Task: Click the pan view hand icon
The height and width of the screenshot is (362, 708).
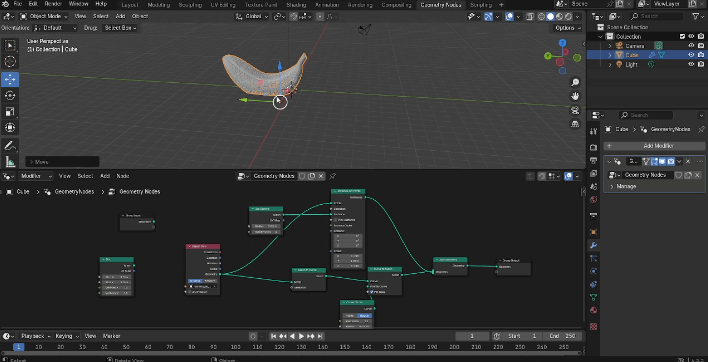Action: 575,96
